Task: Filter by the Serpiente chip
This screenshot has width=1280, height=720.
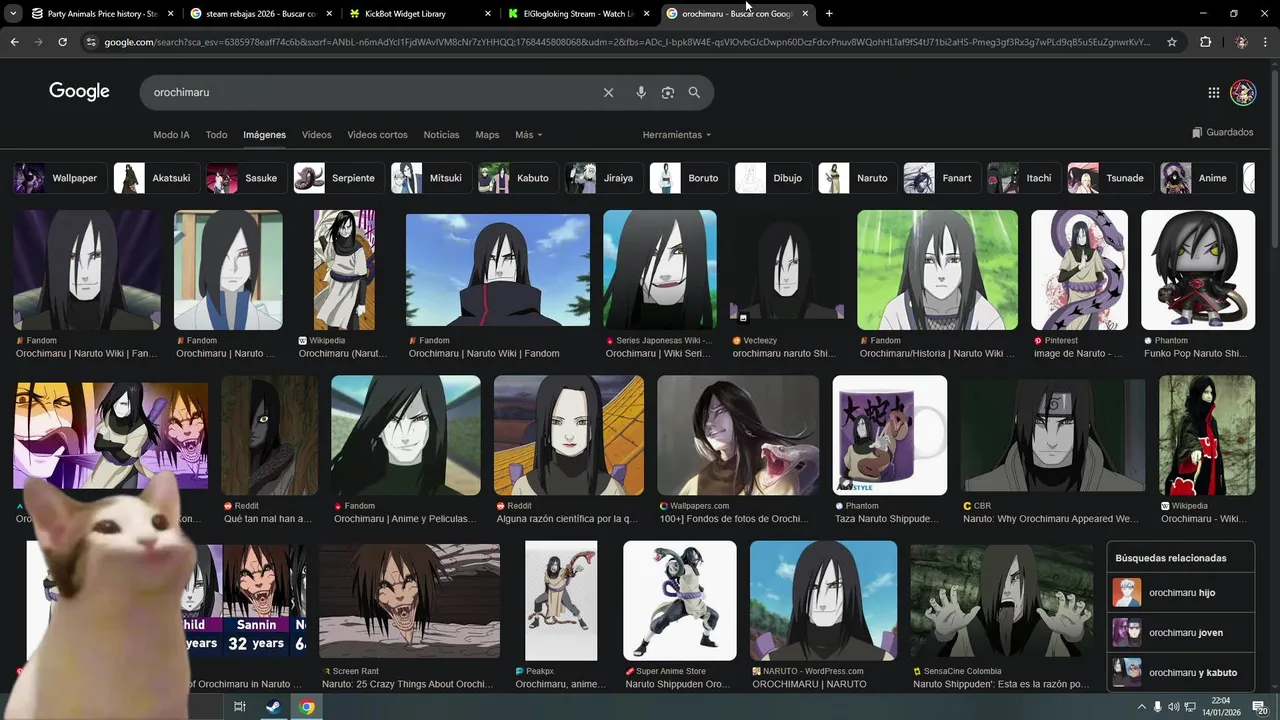Action: coord(338,178)
